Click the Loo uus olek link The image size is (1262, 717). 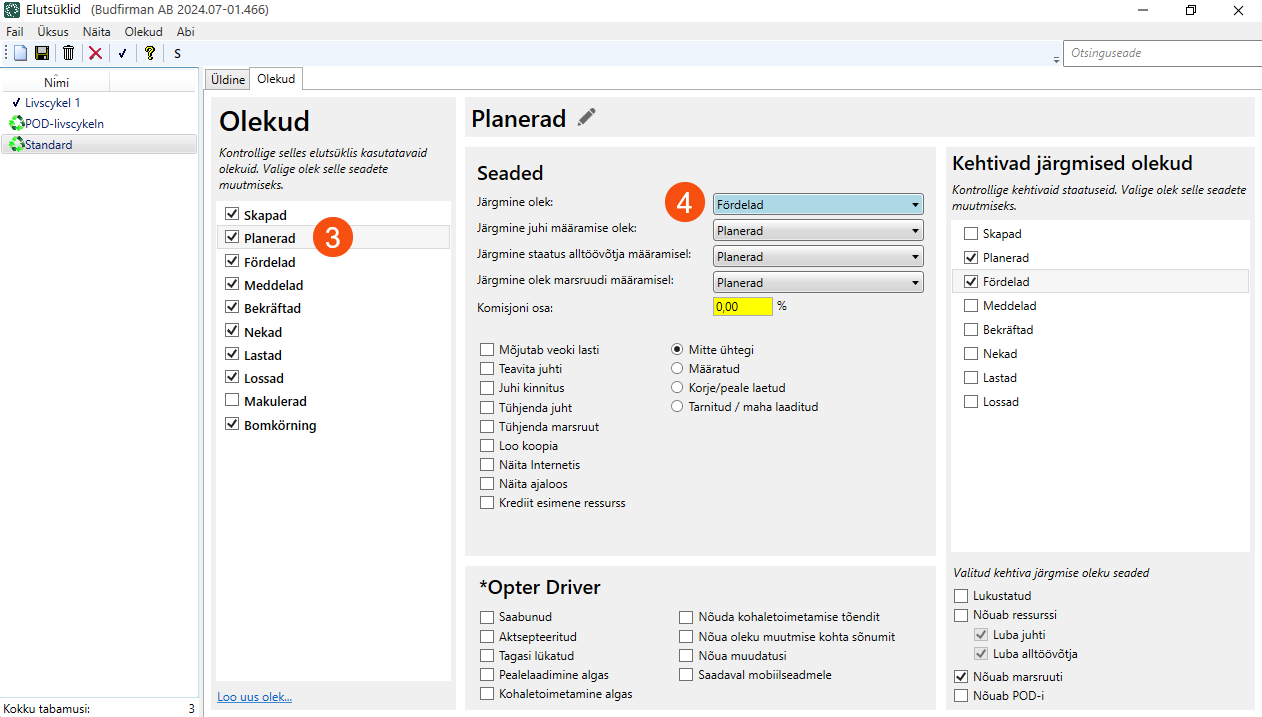tap(254, 697)
